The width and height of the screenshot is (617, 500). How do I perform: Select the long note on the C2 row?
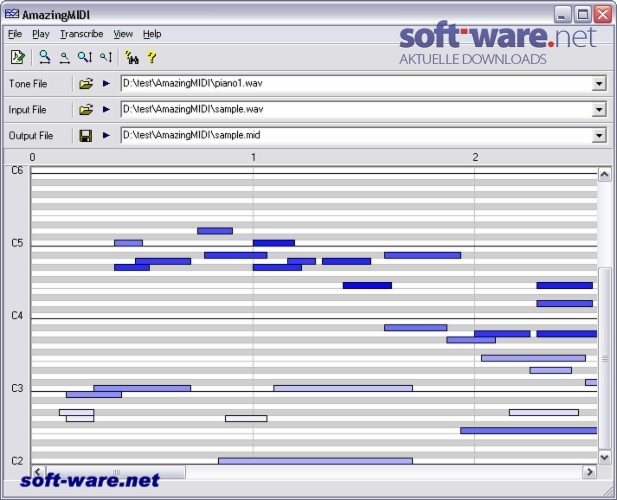click(316, 461)
